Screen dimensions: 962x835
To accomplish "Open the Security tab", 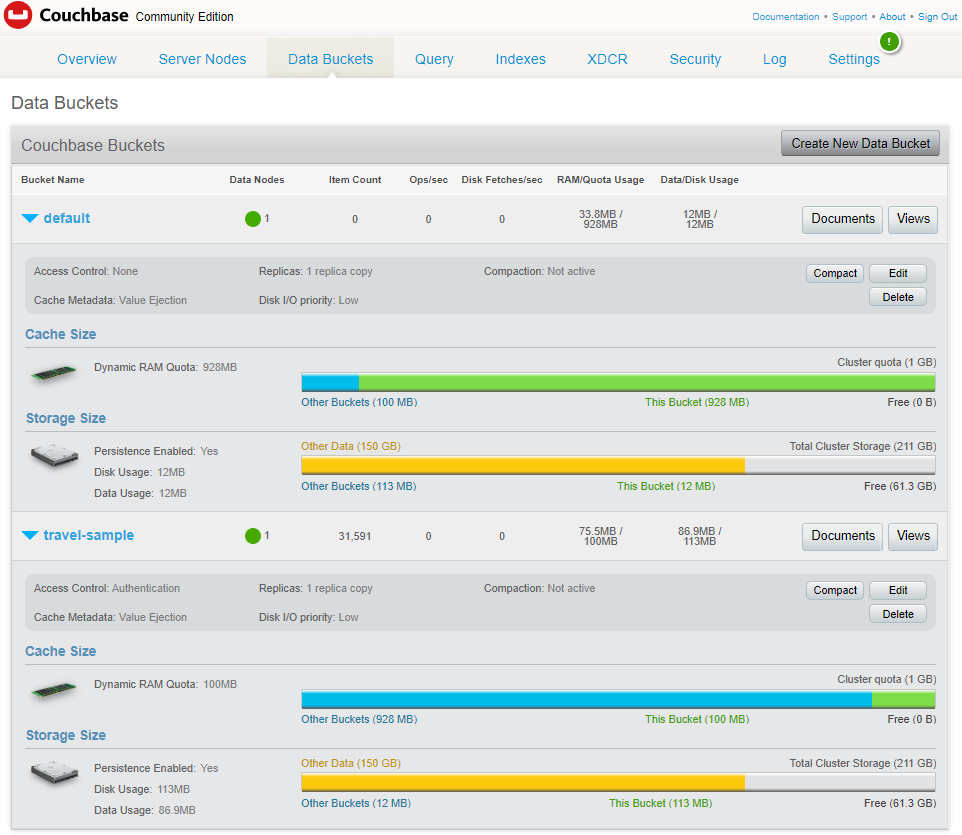I will click(695, 59).
